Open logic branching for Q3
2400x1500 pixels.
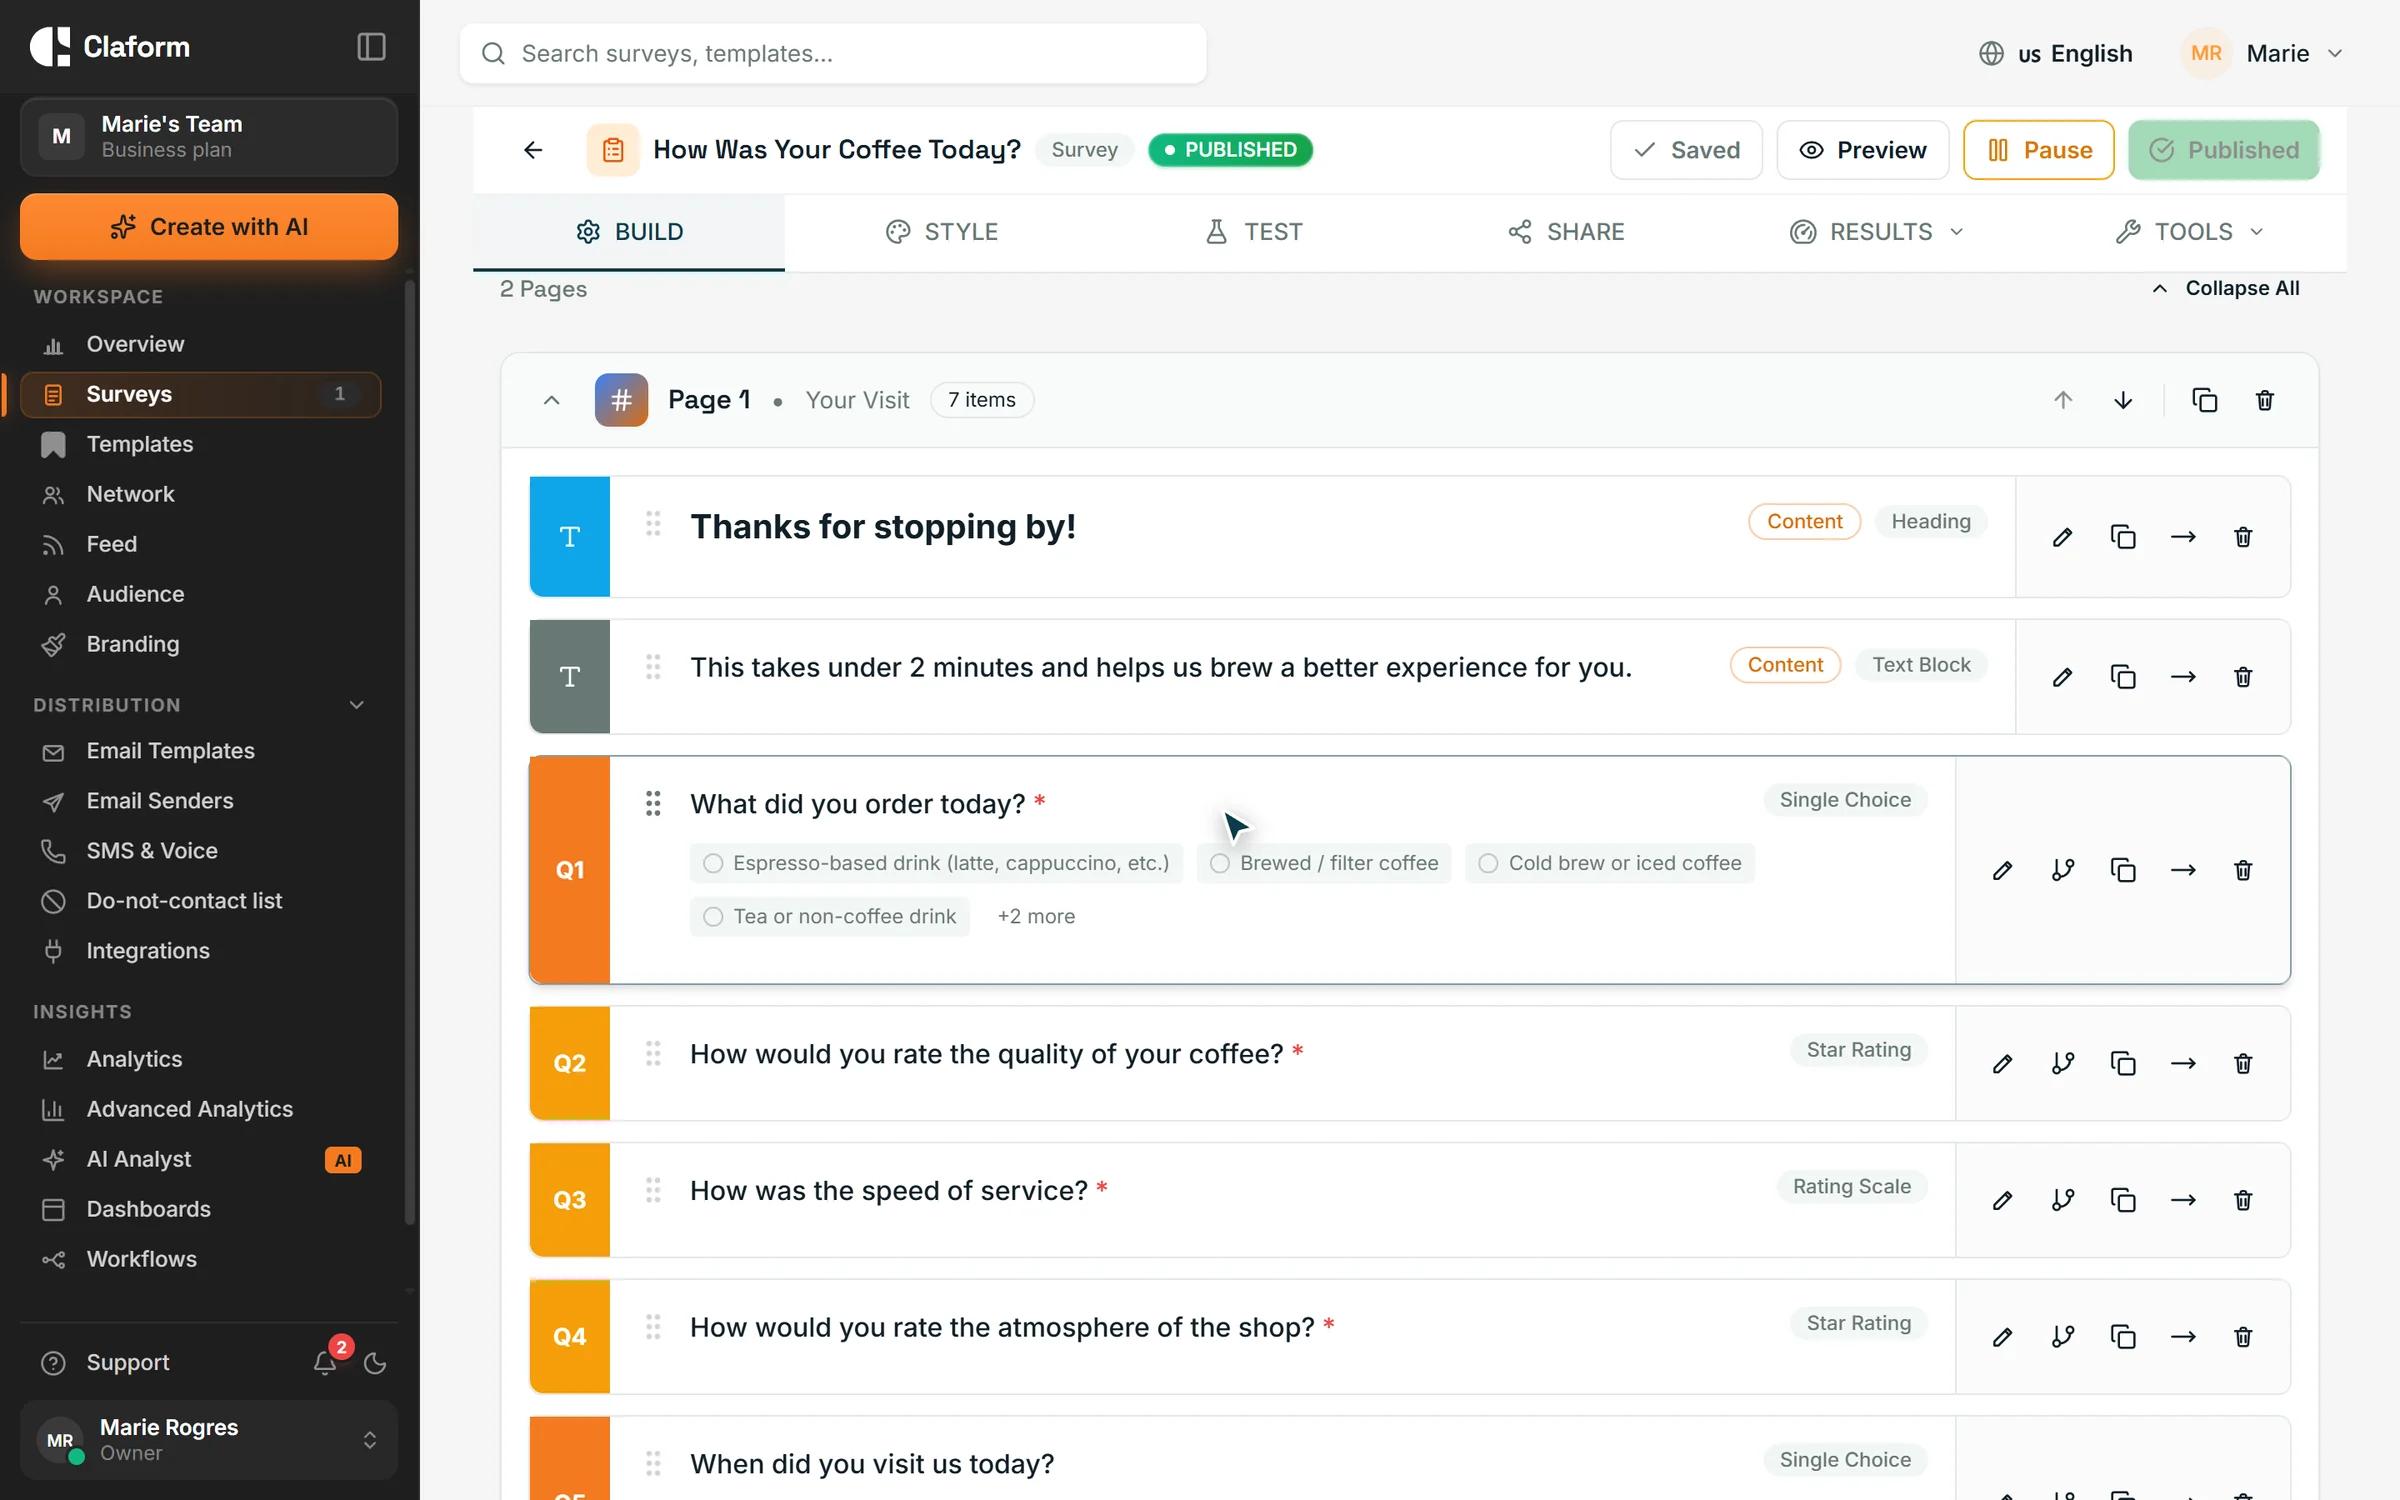(x=2063, y=1200)
